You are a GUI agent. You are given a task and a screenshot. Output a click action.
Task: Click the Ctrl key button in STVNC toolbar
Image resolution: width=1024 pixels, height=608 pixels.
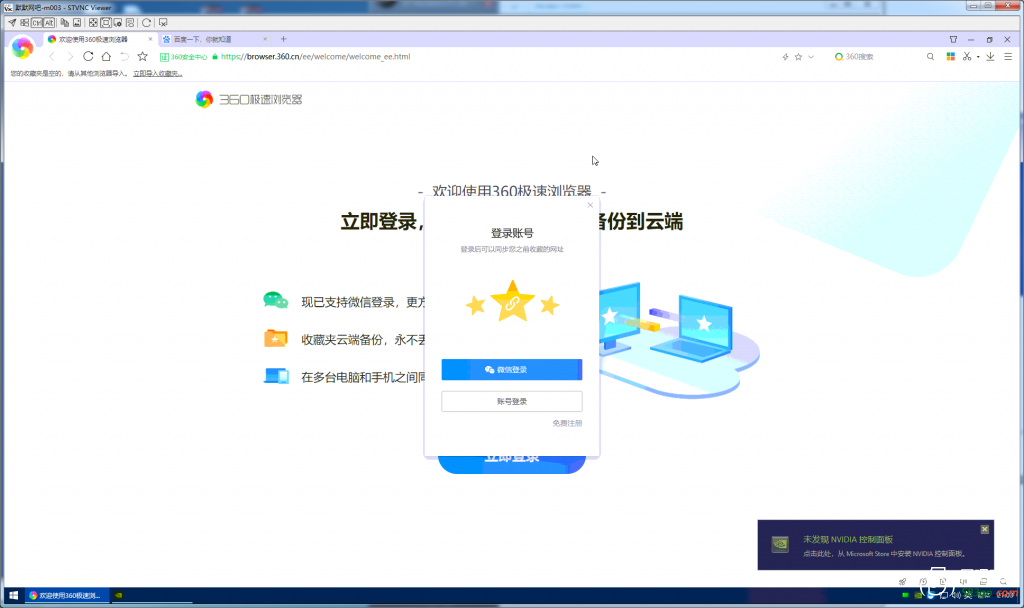point(37,23)
